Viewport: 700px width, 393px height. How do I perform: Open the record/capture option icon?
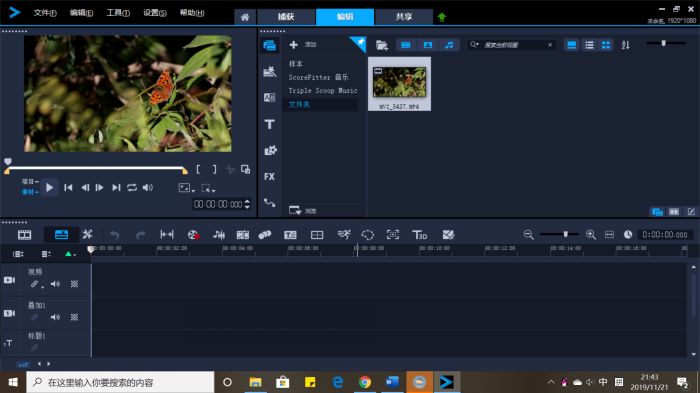click(193, 234)
